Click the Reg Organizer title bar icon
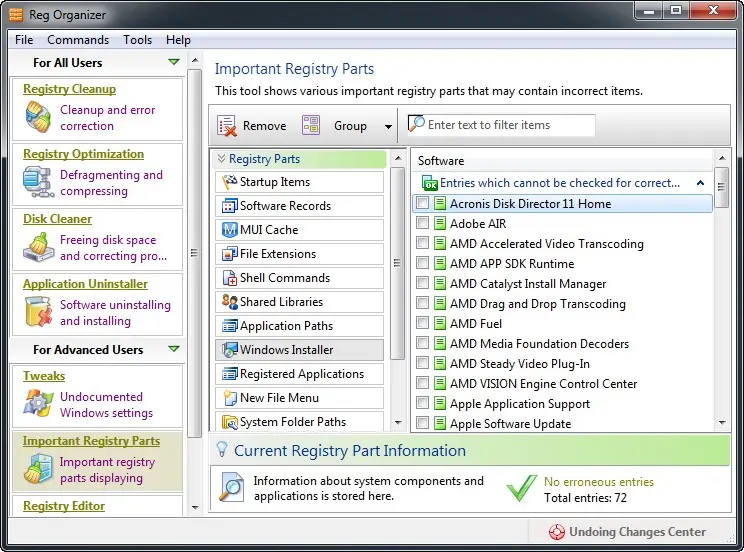 click(x=16, y=15)
